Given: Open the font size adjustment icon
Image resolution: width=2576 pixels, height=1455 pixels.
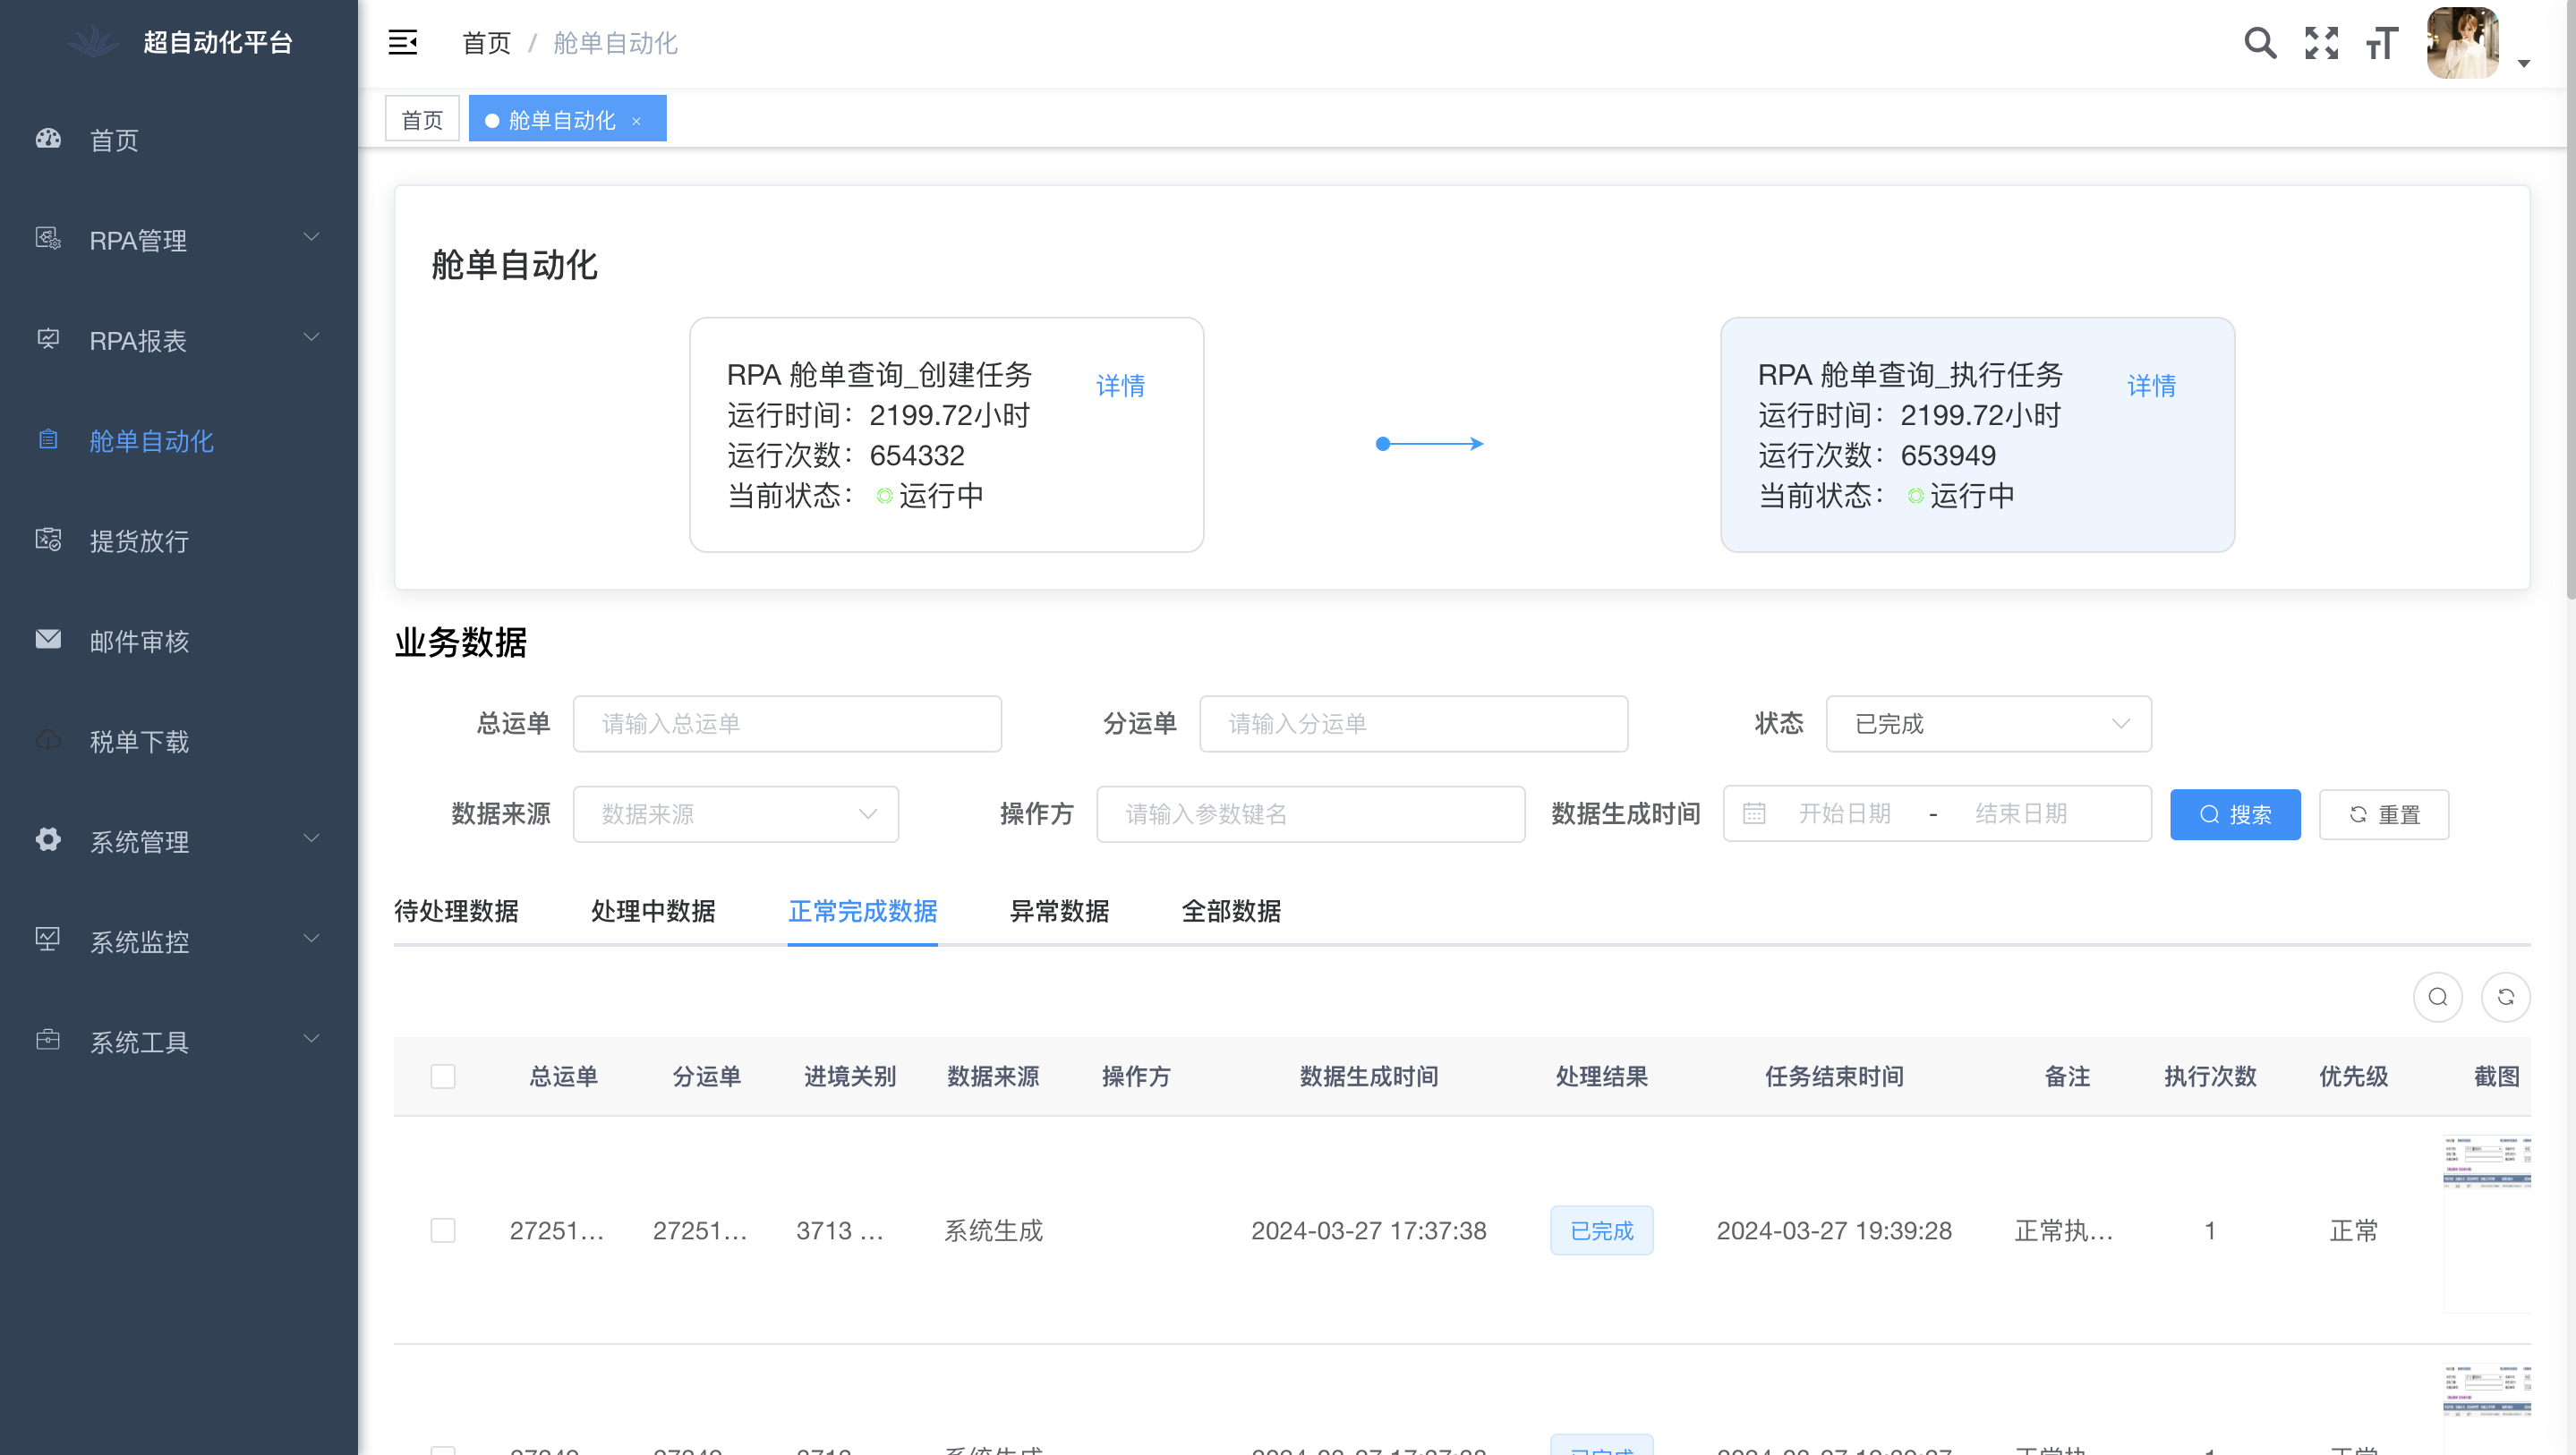Looking at the screenshot, I should [2382, 42].
